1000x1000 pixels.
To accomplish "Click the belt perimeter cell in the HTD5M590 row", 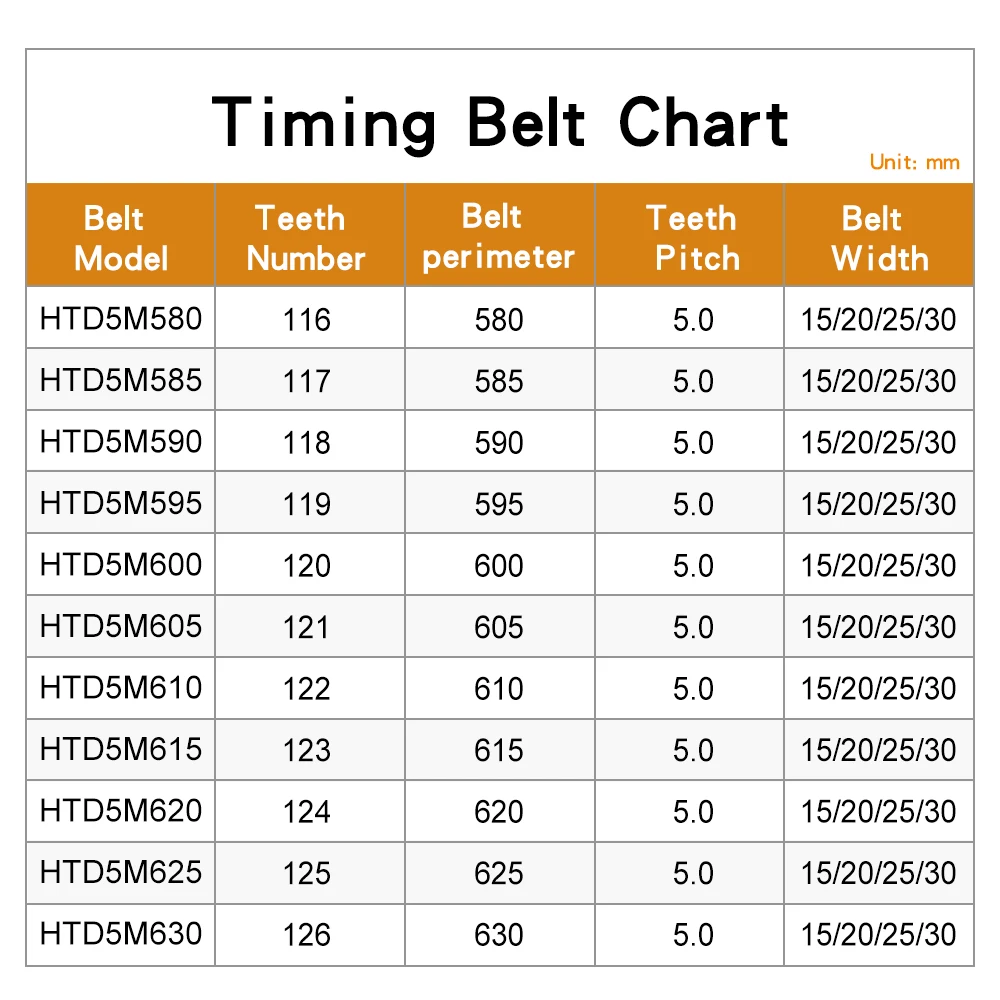I will click(499, 443).
